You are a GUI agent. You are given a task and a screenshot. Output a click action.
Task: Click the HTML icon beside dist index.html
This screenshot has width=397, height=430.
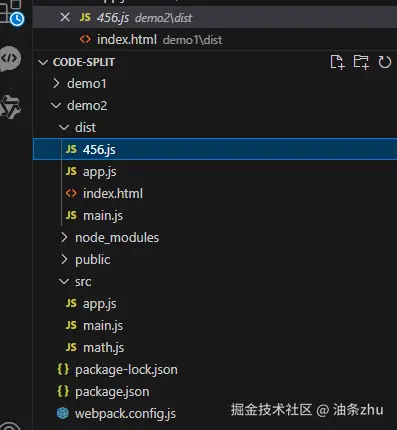(x=71, y=193)
